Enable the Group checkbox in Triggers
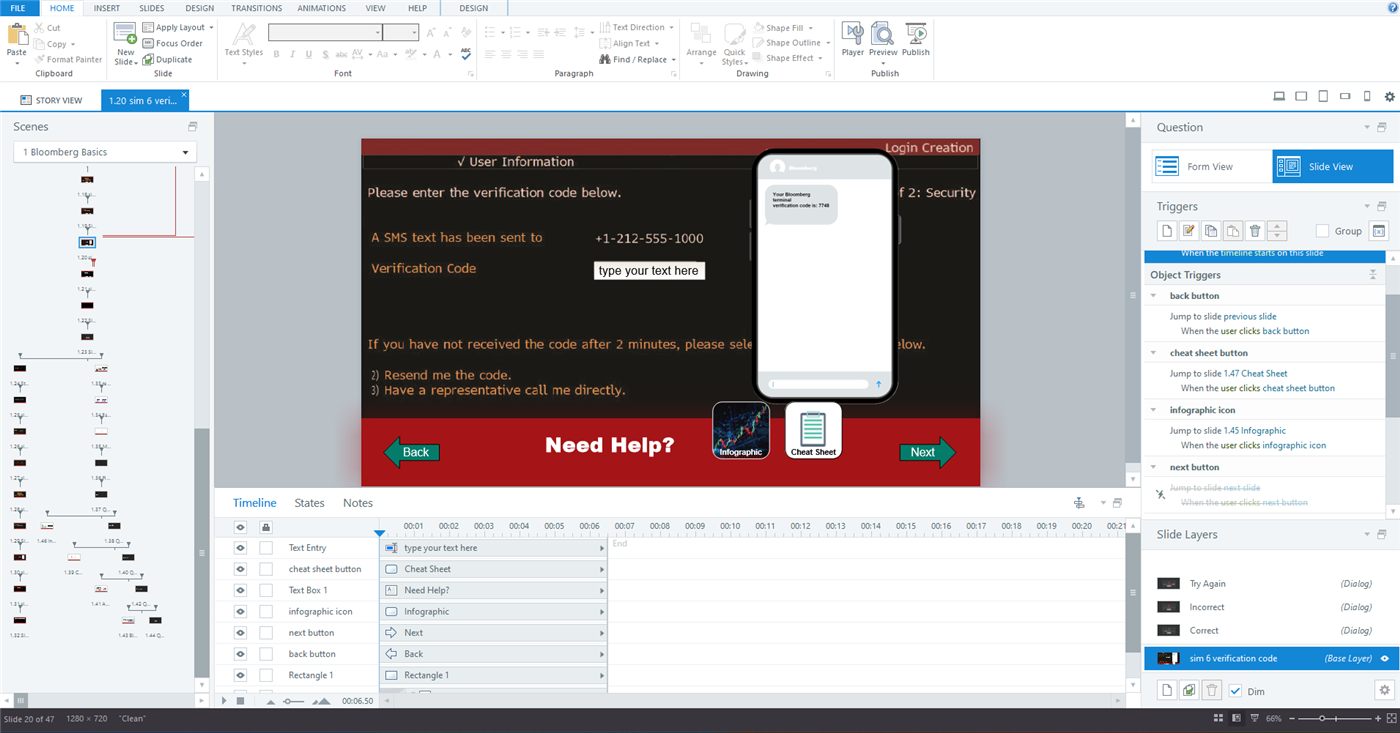The image size is (1400, 733). [x=1323, y=231]
